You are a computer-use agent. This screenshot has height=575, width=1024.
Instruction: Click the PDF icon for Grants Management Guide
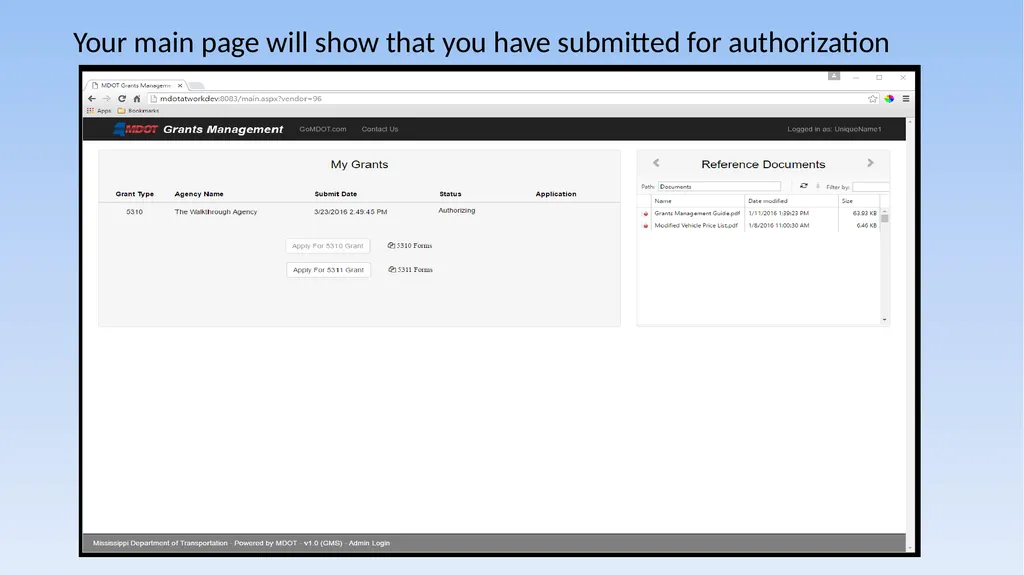646,214
